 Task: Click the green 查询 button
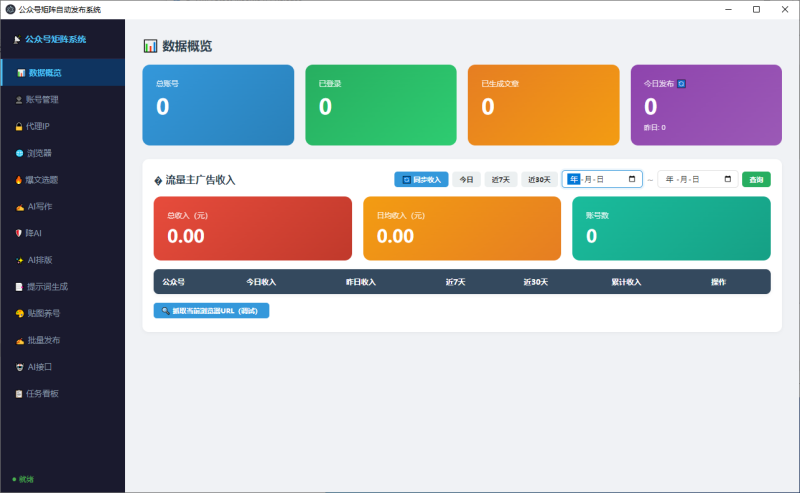click(756, 180)
